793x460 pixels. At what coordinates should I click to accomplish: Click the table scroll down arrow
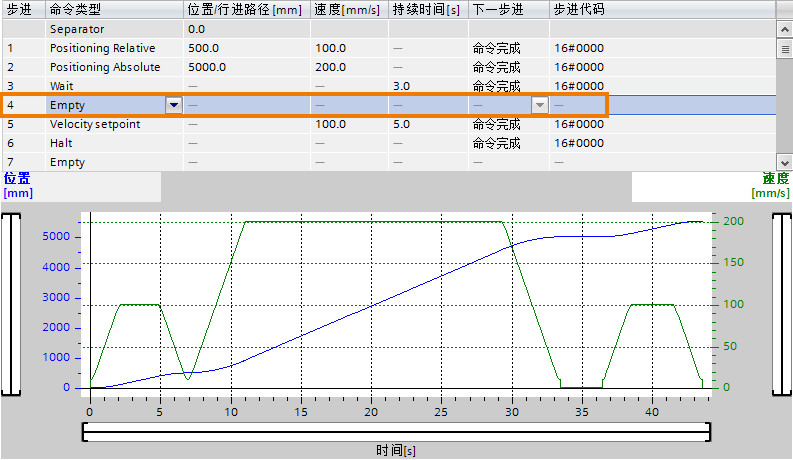point(784,163)
